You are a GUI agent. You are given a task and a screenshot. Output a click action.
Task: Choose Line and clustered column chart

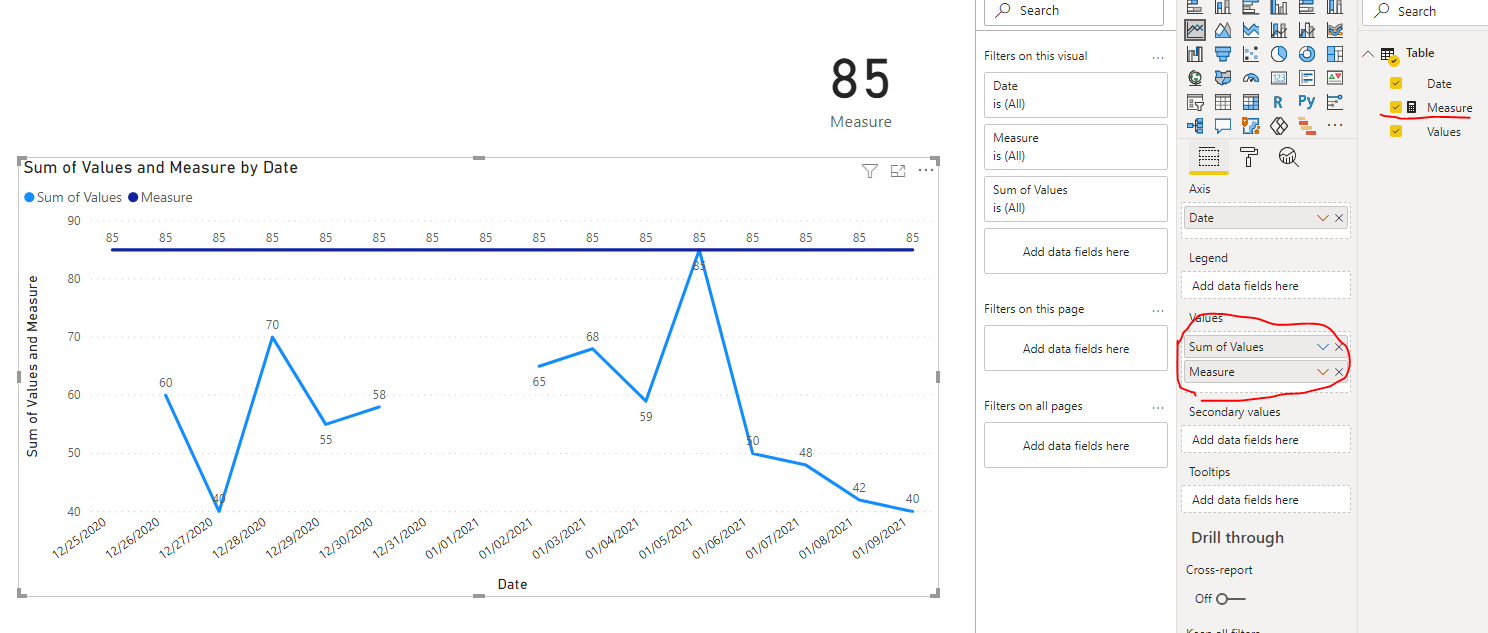coord(1307,30)
